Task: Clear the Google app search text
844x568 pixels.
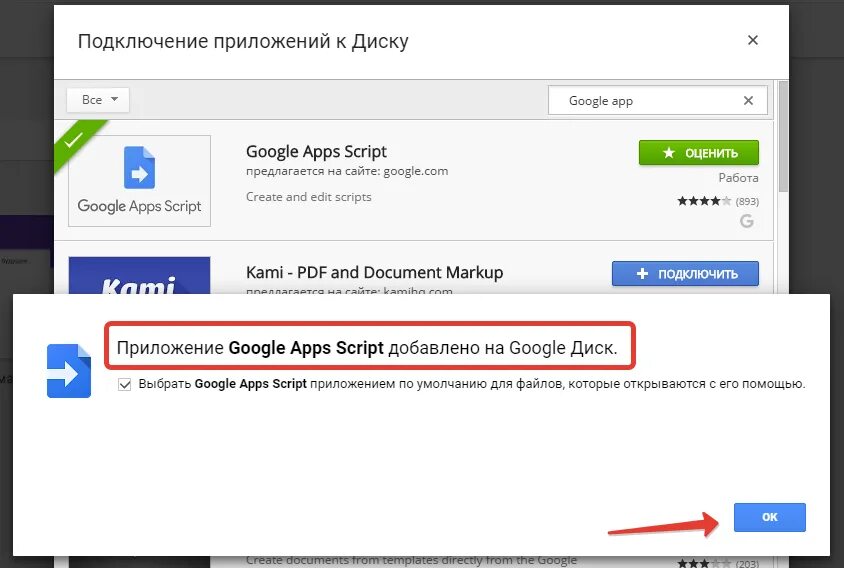Action: [x=748, y=100]
